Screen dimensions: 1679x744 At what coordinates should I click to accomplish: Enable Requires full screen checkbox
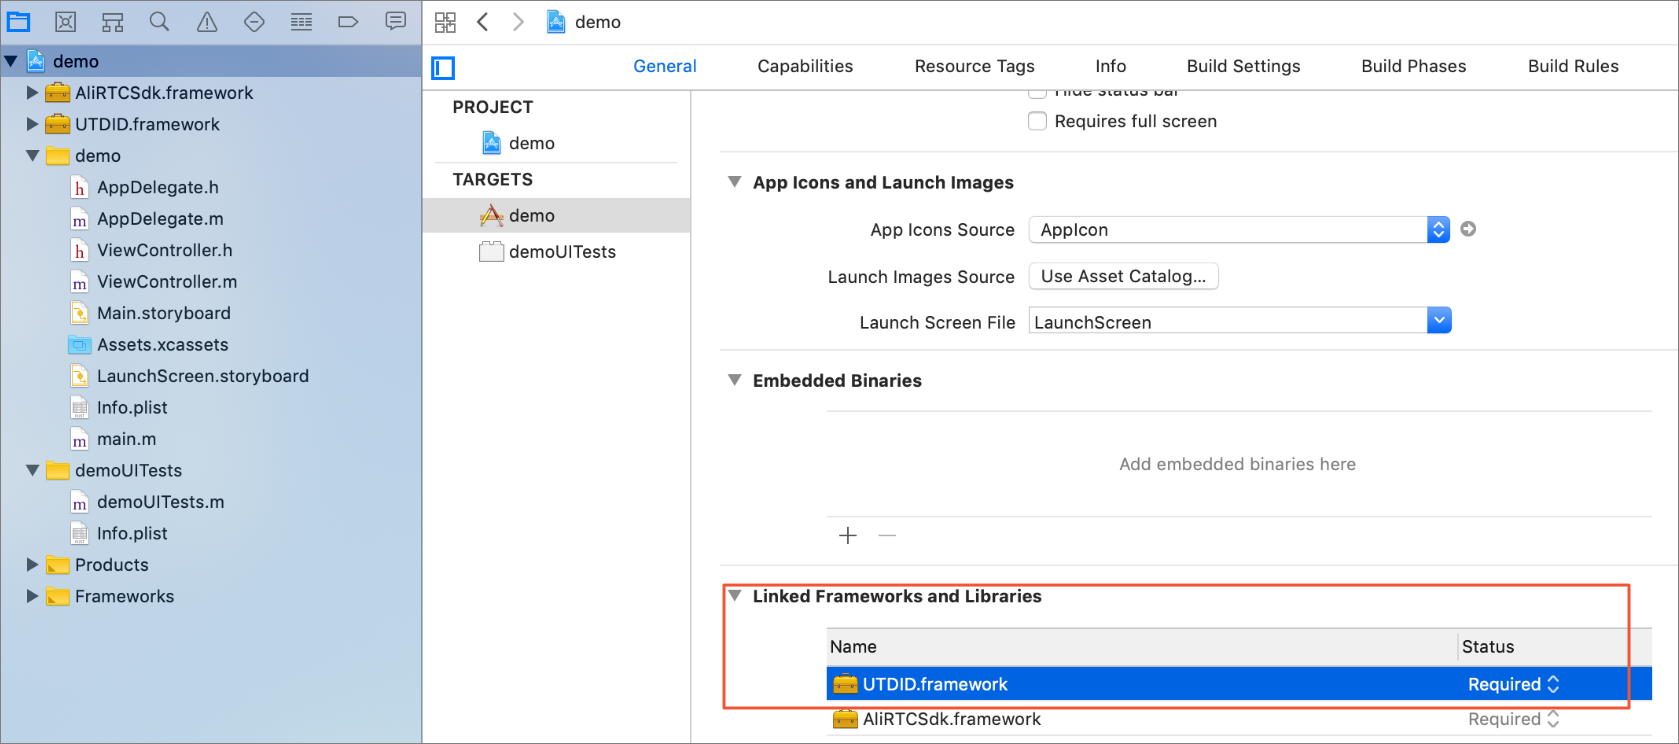tap(1038, 121)
